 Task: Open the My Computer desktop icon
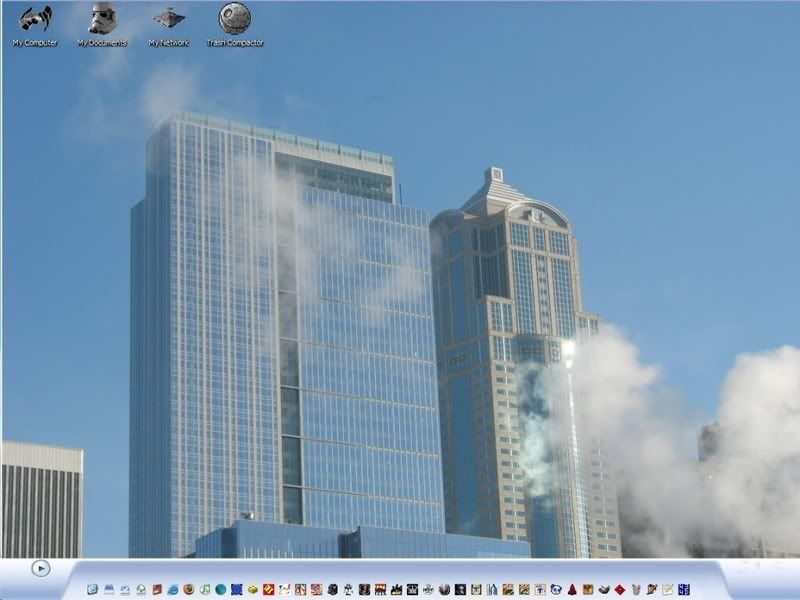[35, 26]
